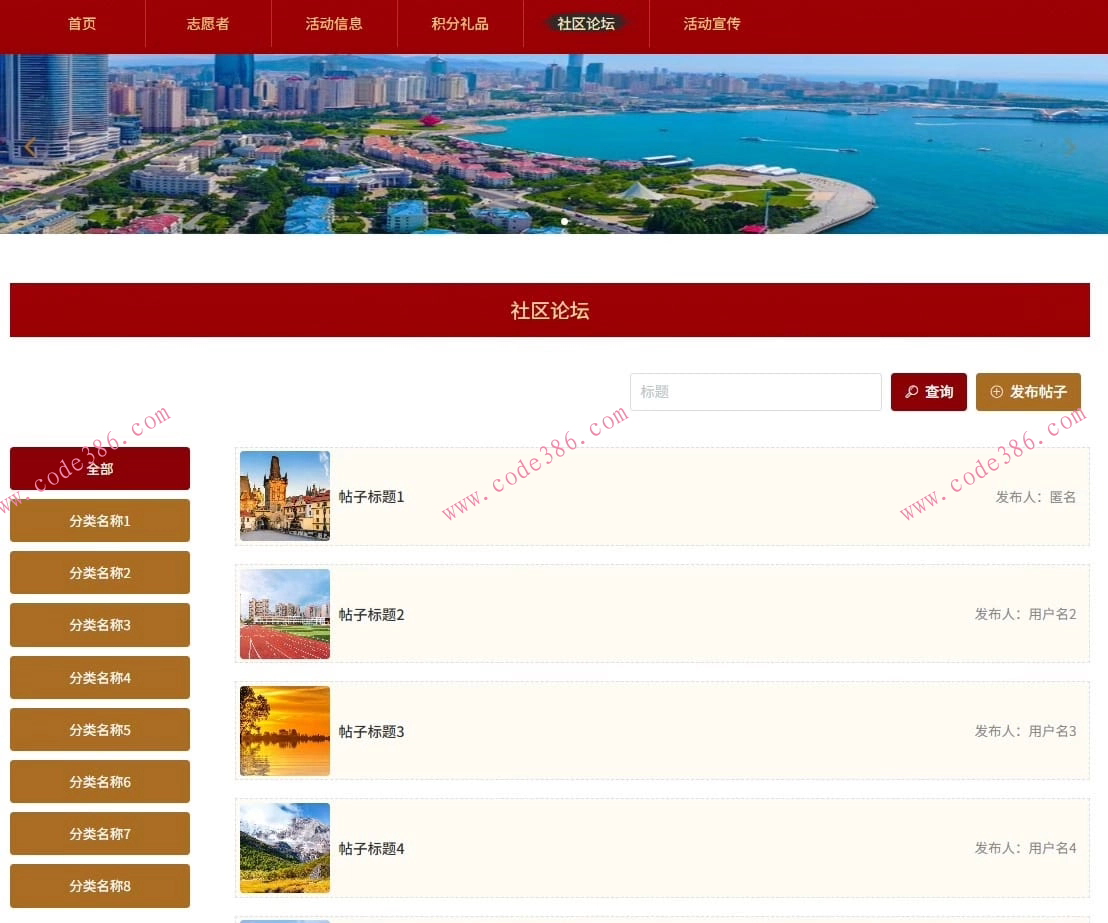1108x923 pixels.
Task: Open the 活动宣传 page
Action: click(711, 24)
